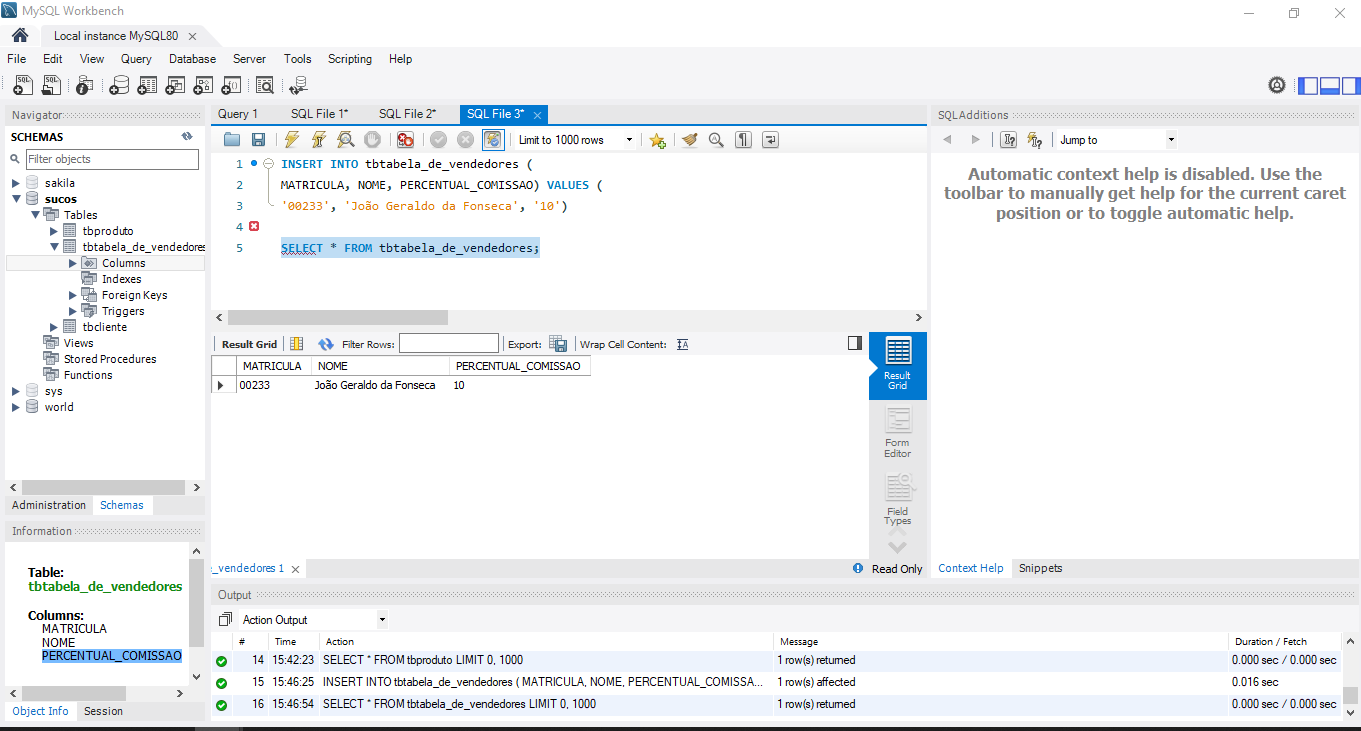Click the Result Grid side button
The image size is (1361, 731).
[898, 365]
